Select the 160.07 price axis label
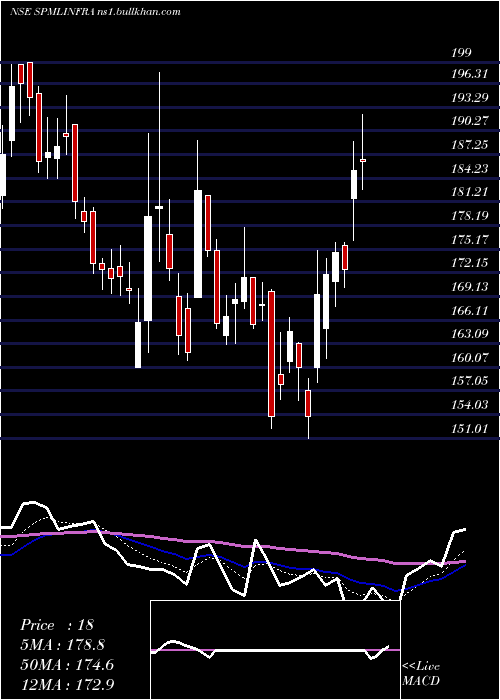500x700 pixels. [x=470, y=358]
